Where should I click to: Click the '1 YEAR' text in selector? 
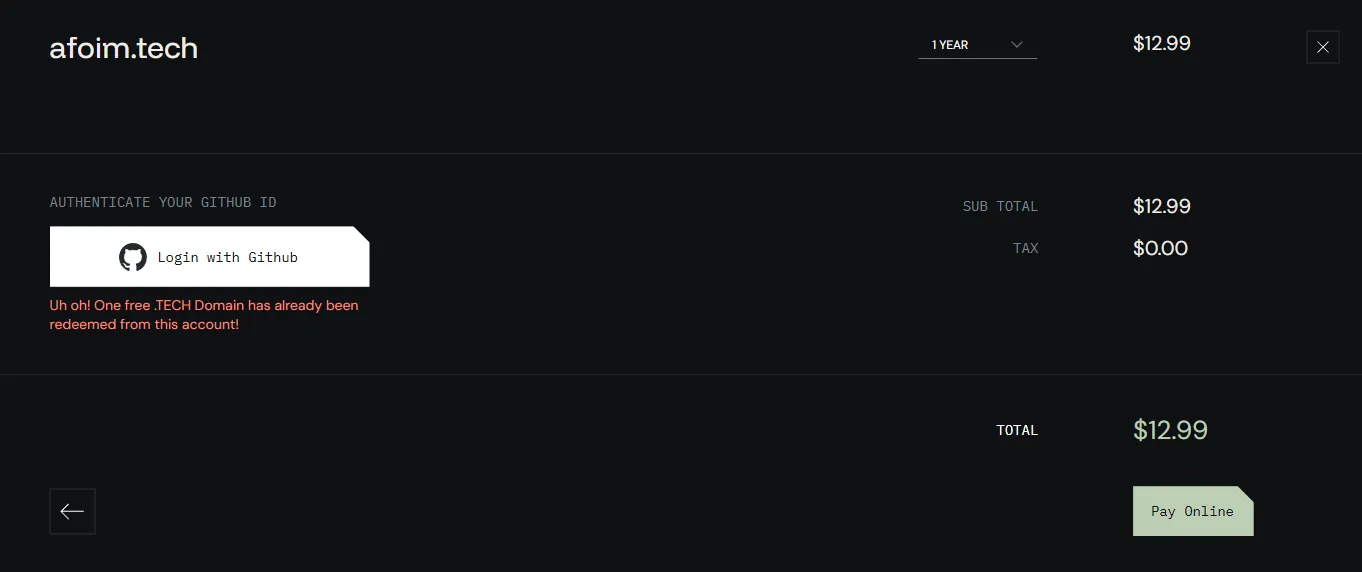coord(950,45)
